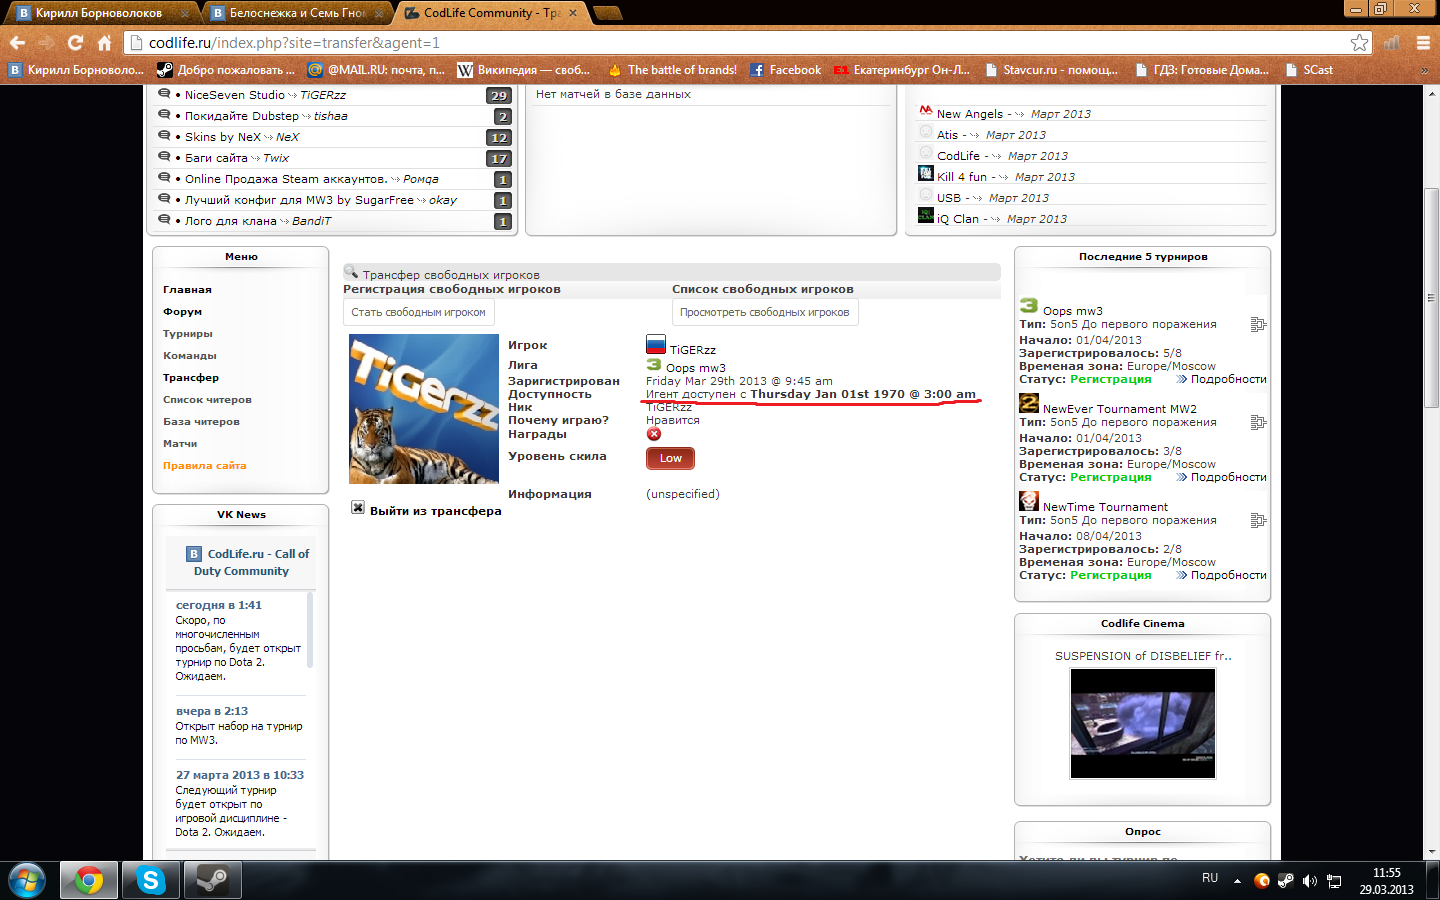1440x900 pixels.
Task: Open New Angels team link
Action: [x=969, y=114]
